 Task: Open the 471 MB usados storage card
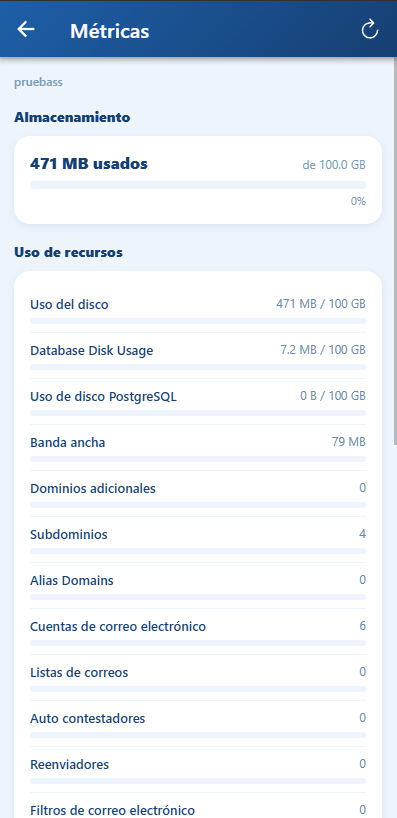pyautogui.click(x=198, y=180)
